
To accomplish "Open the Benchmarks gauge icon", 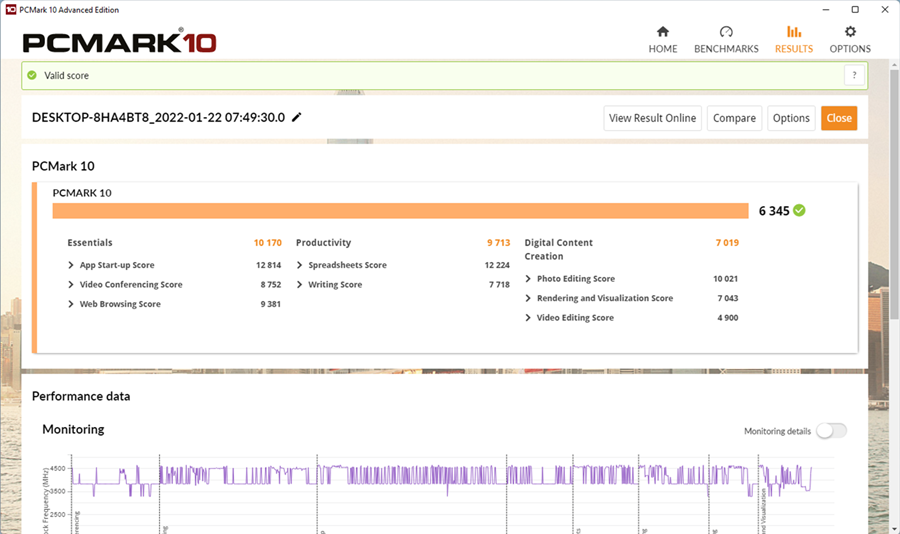I will point(726,32).
